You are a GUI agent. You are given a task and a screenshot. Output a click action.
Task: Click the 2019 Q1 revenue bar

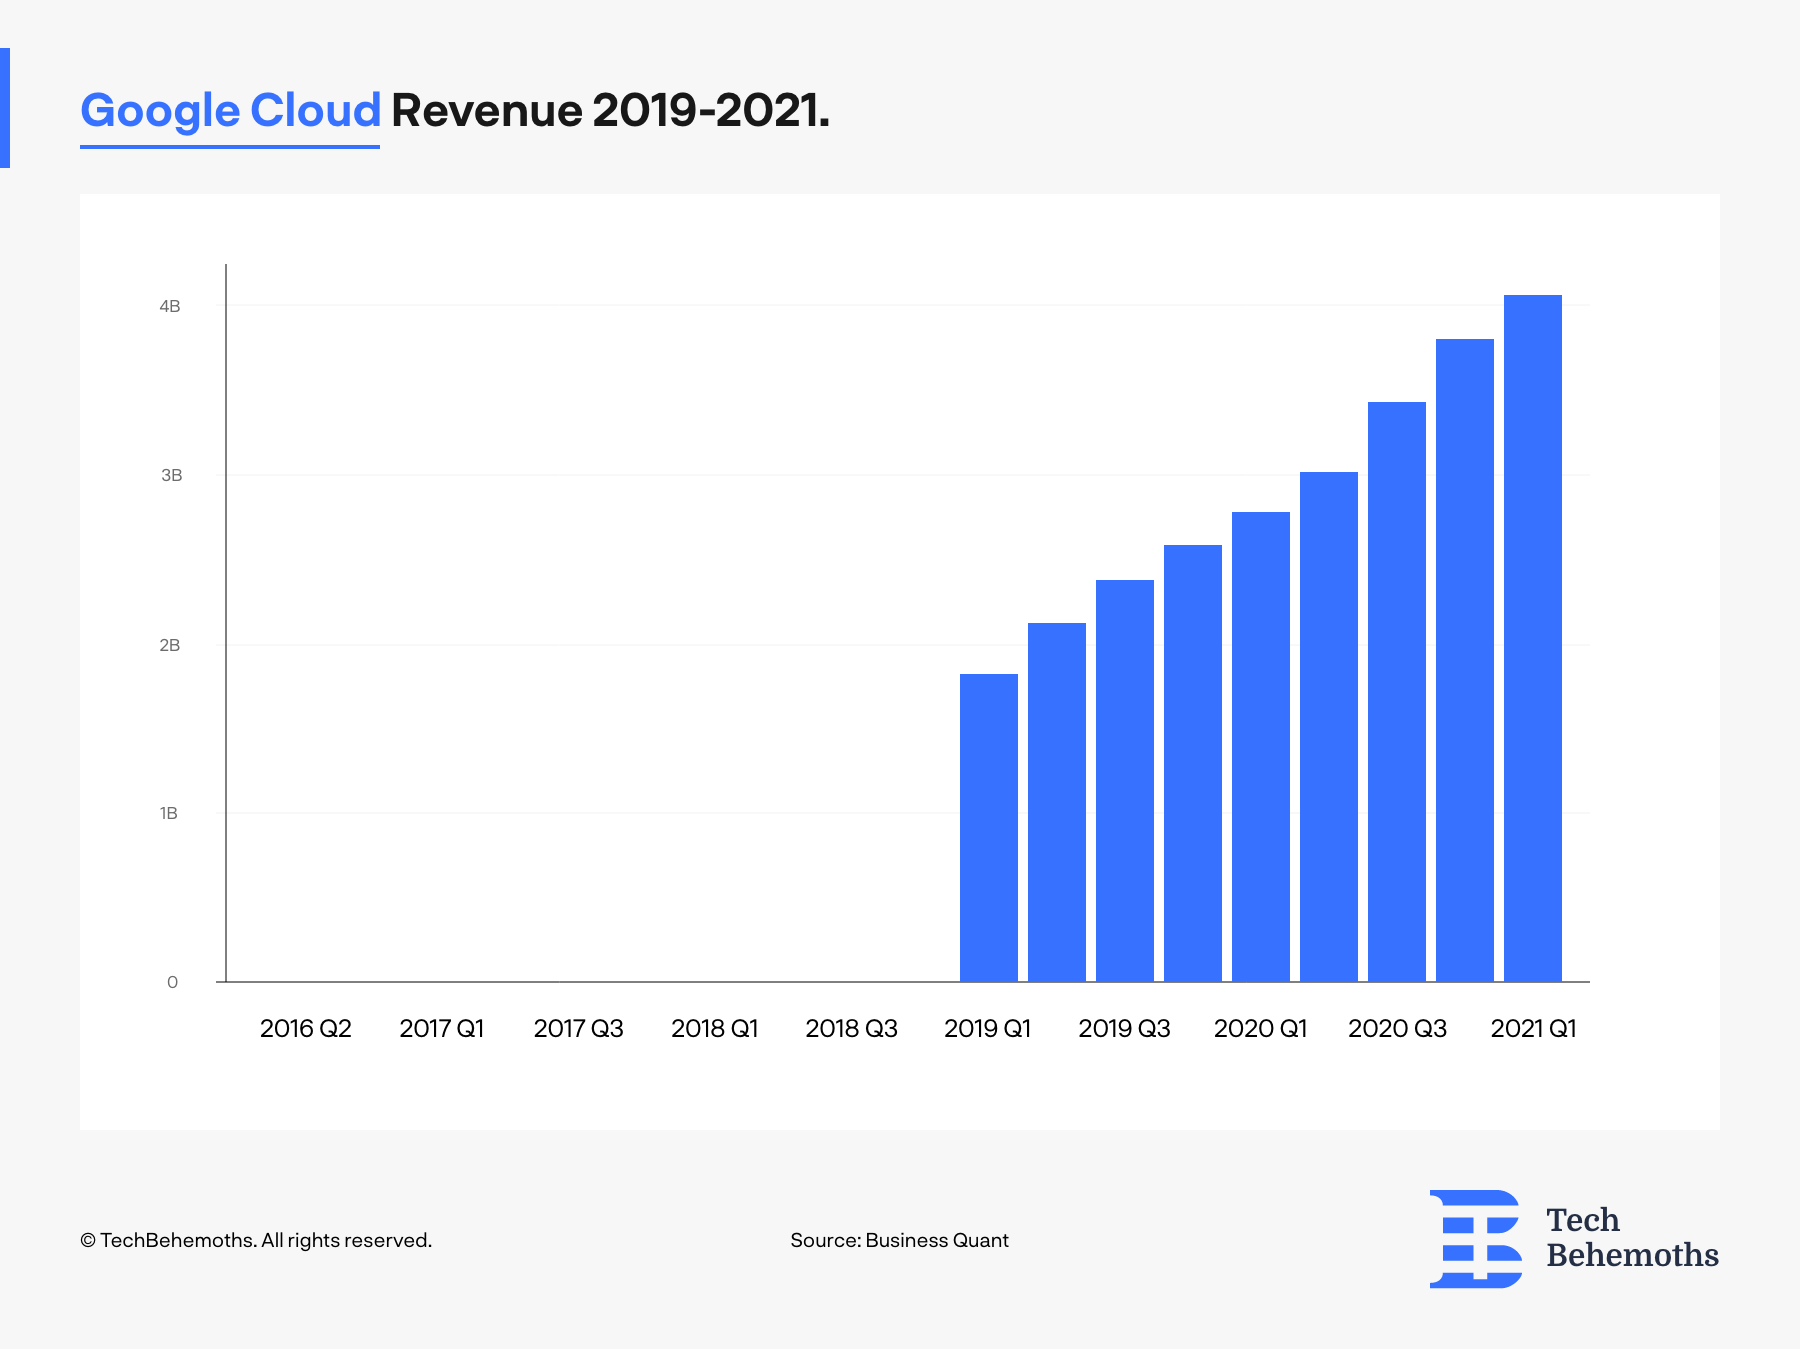989,828
